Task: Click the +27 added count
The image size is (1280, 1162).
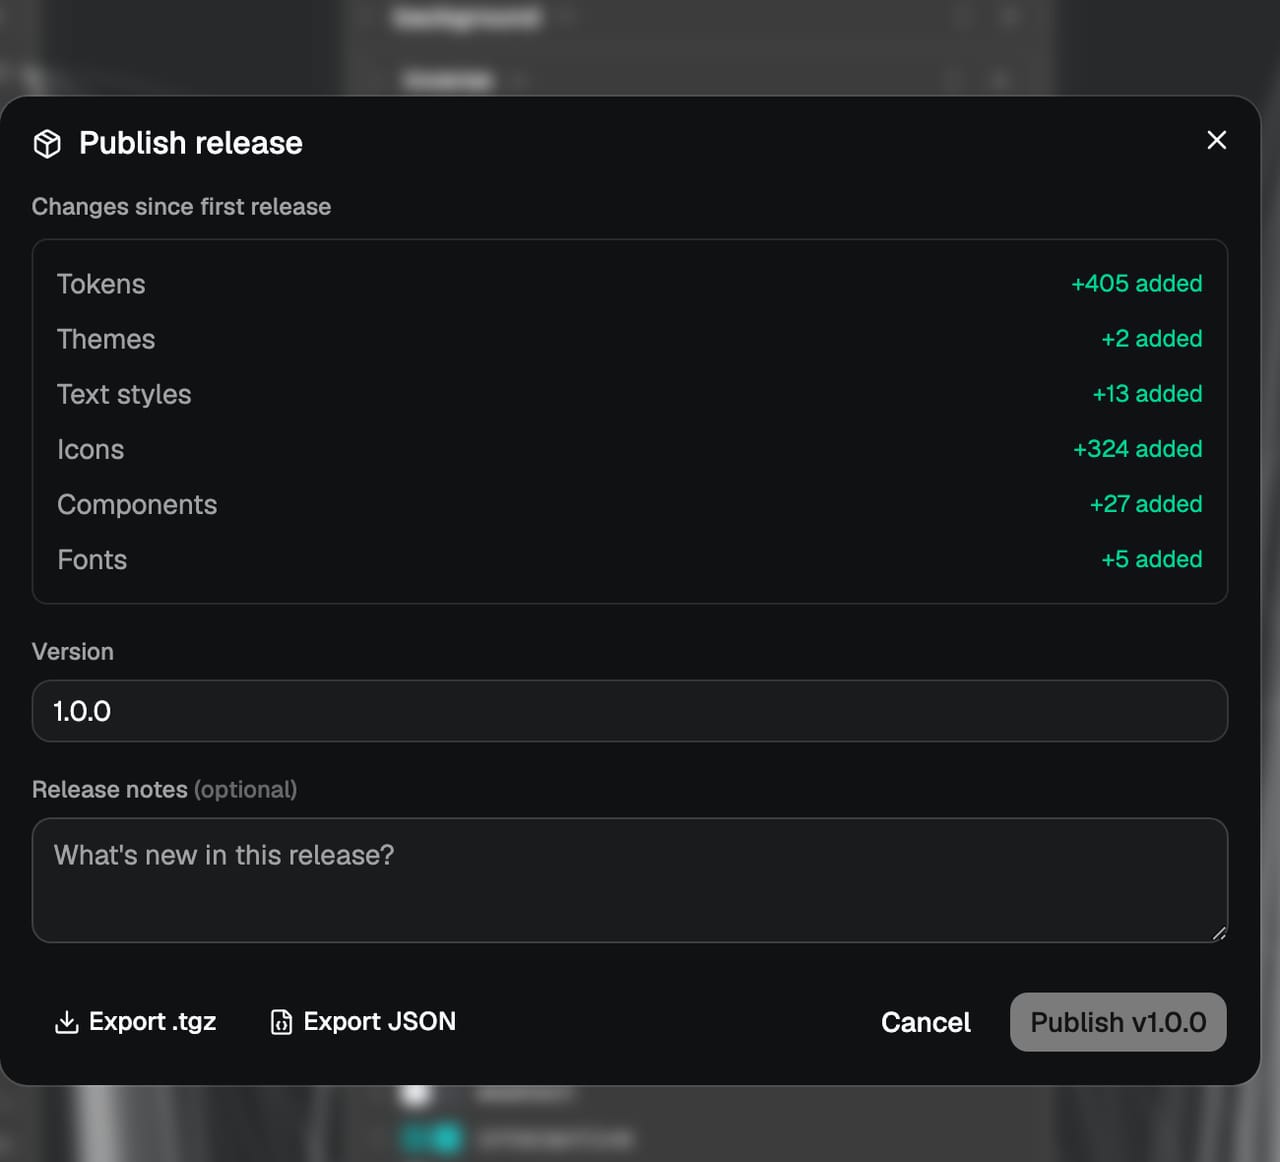Action: 1146,504
